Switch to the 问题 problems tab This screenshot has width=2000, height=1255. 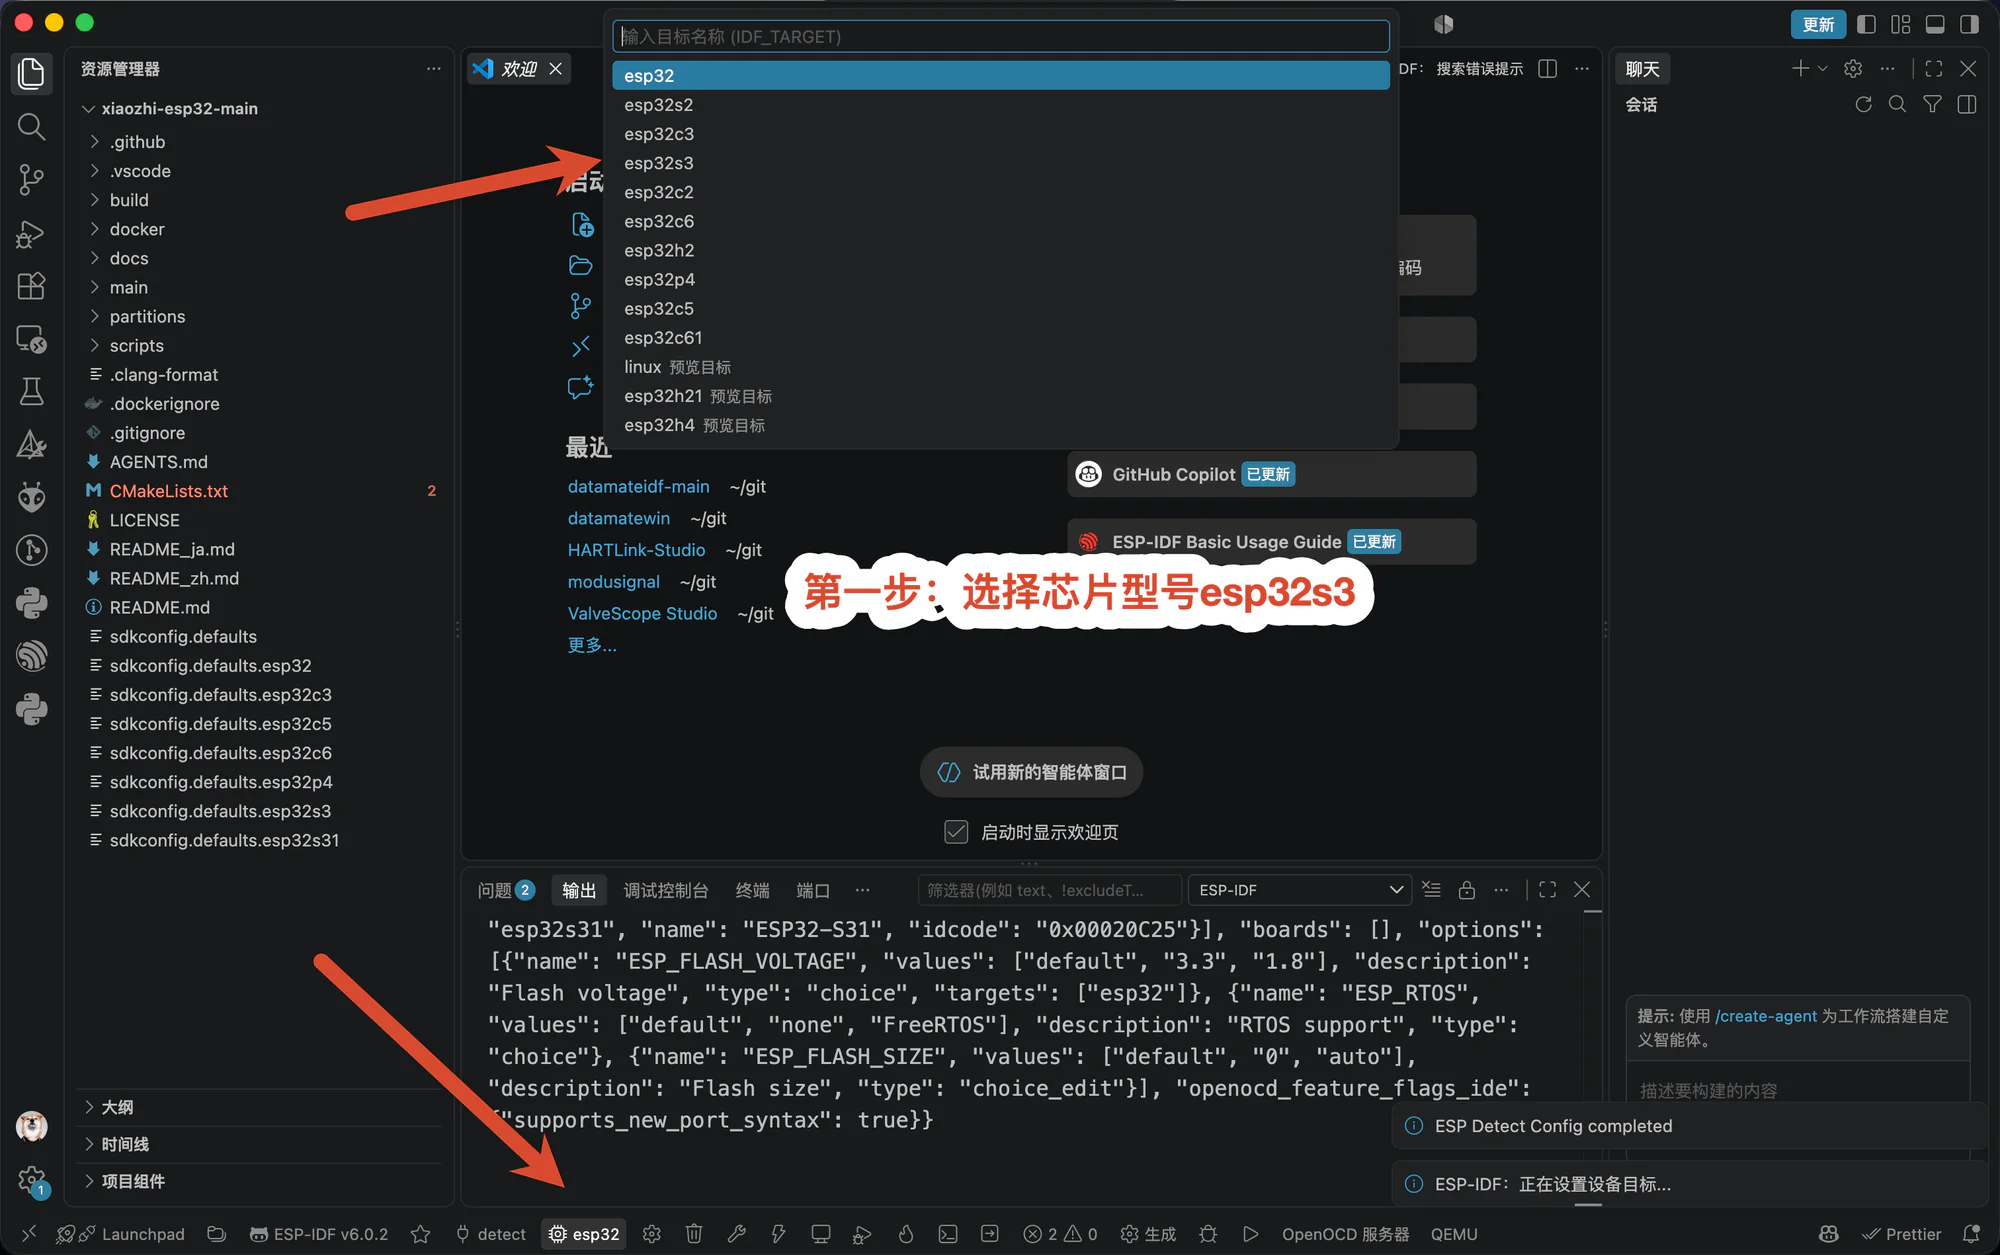pyautogui.click(x=505, y=890)
